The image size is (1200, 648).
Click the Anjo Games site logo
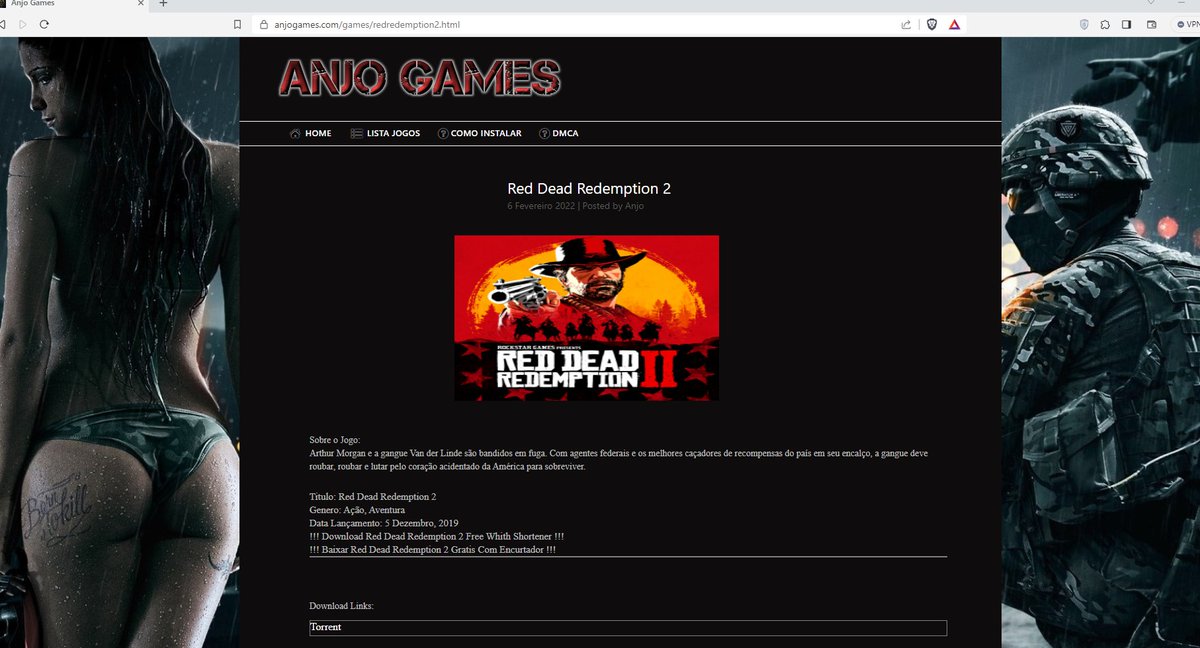click(420, 78)
